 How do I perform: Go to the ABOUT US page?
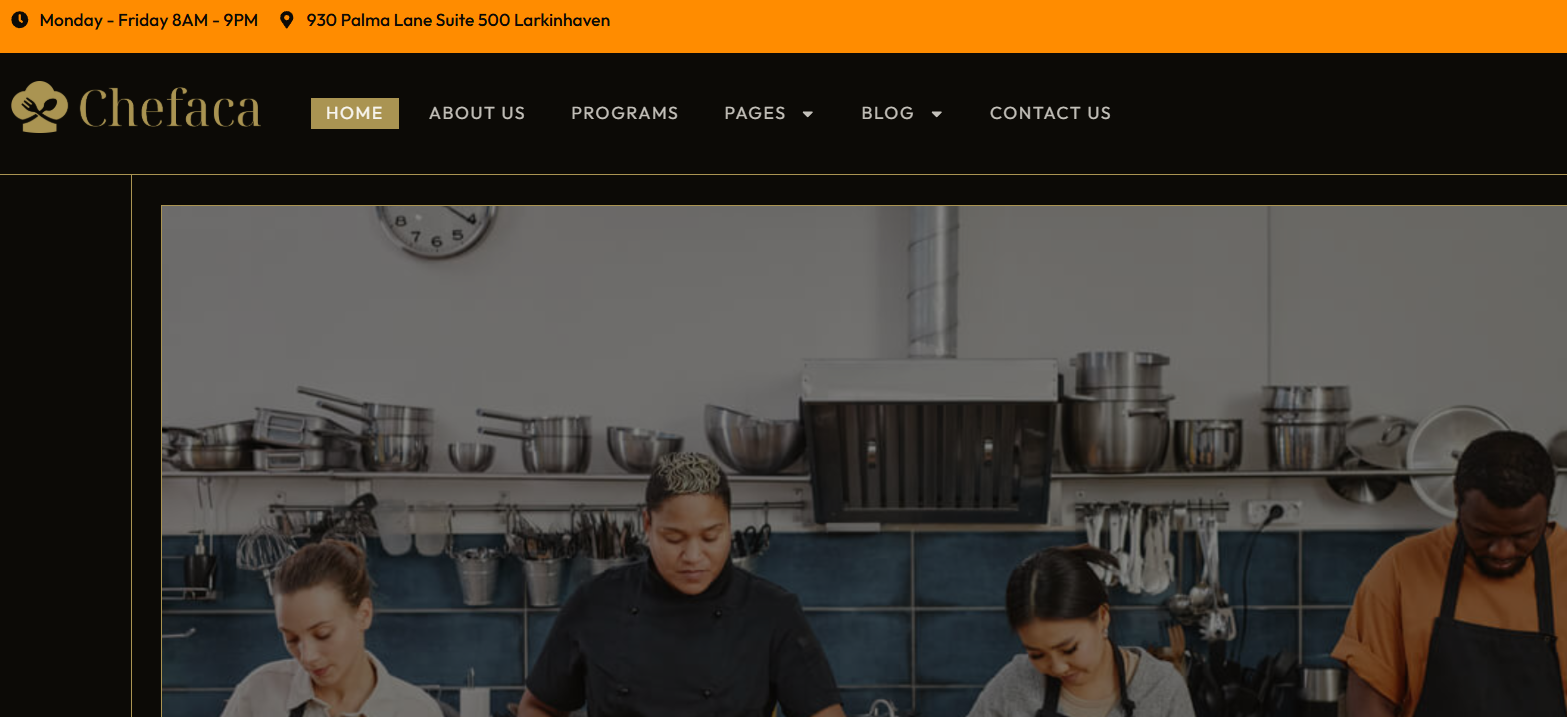477,113
